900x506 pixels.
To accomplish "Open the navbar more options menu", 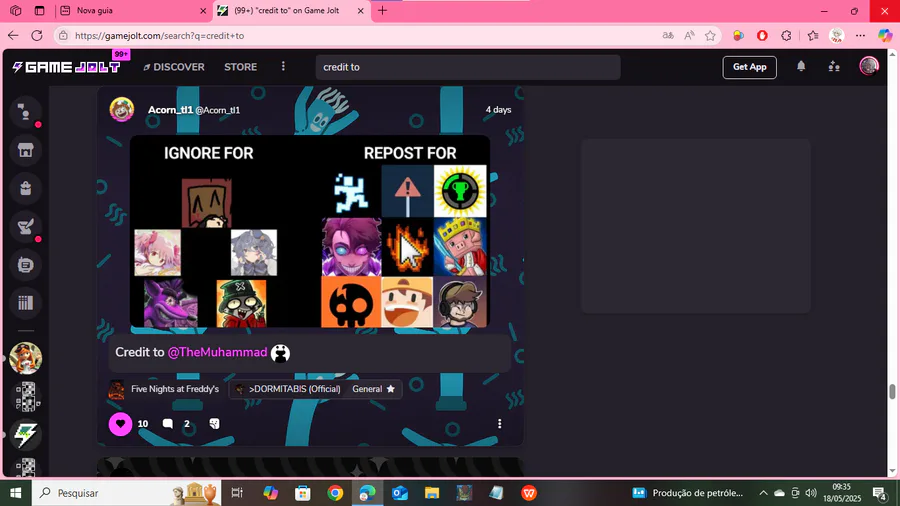I will pos(283,67).
